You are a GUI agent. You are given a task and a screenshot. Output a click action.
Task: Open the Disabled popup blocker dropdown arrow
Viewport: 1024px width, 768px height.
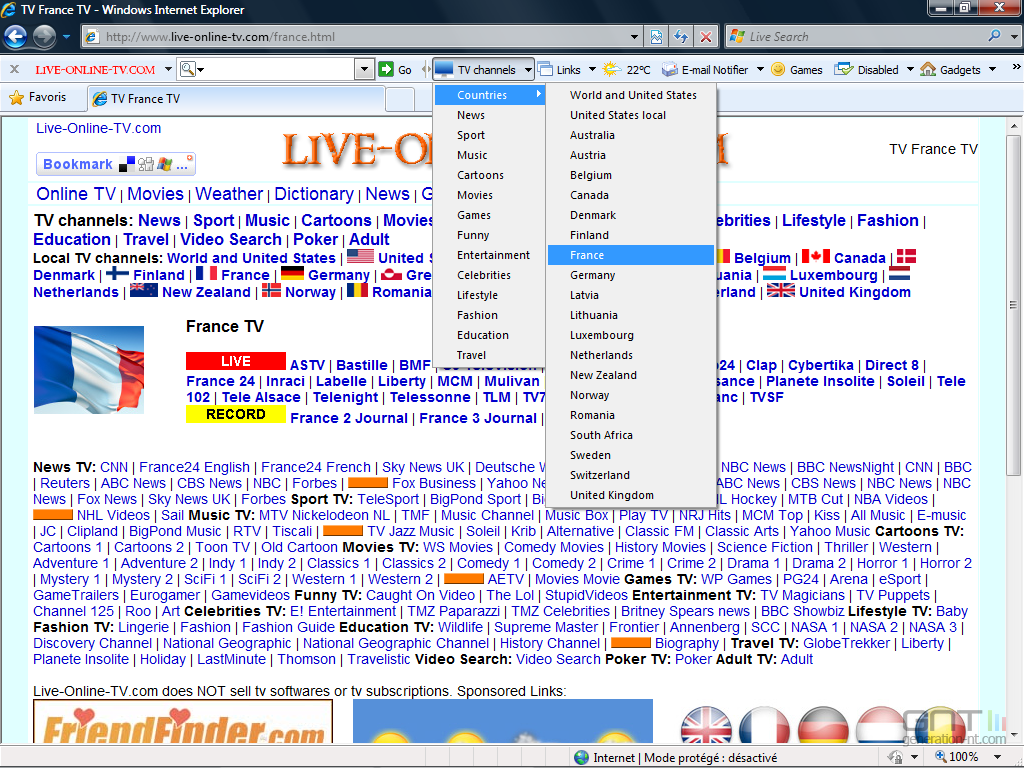pos(910,69)
